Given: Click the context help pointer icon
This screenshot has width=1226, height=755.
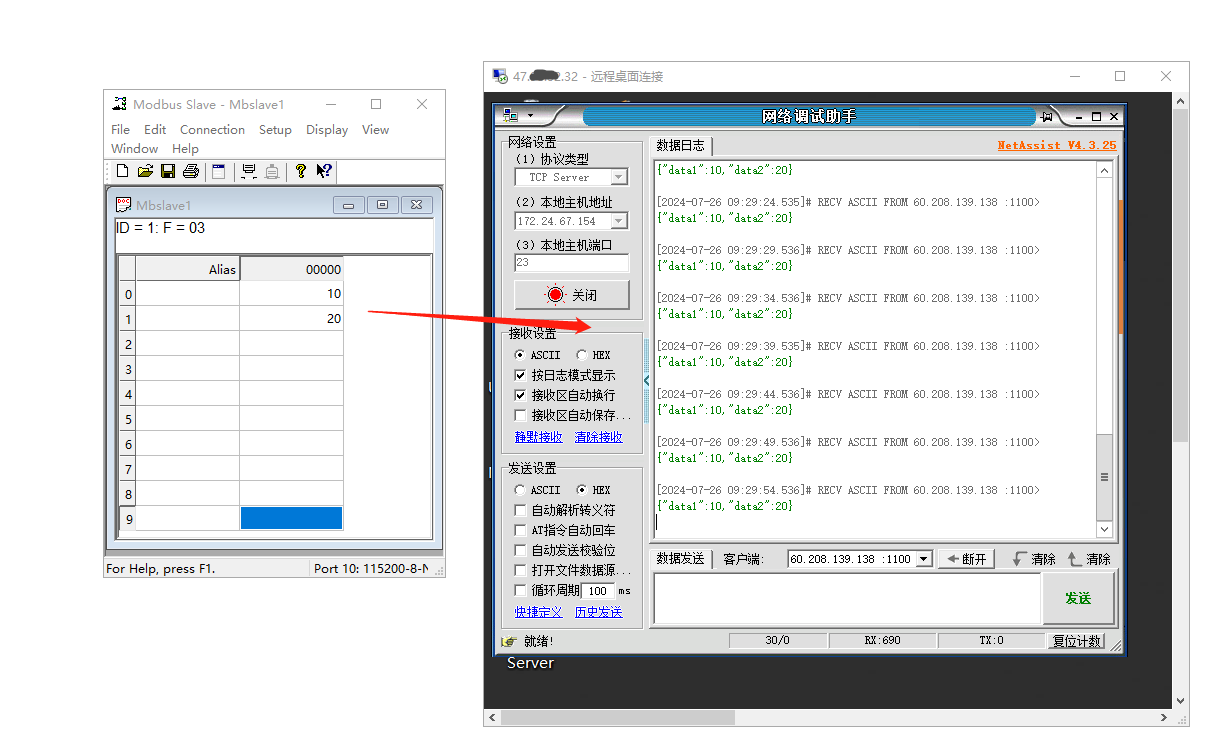Looking at the screenshot, I should 324,171.
